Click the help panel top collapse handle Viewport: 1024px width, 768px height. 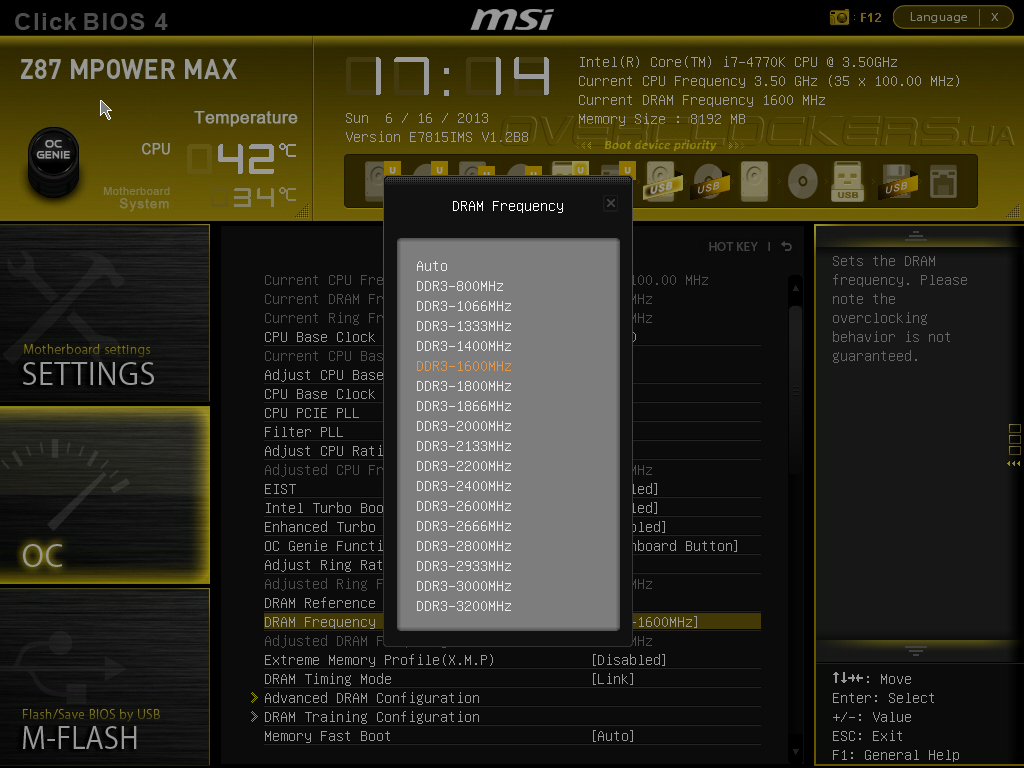point(916,235)
